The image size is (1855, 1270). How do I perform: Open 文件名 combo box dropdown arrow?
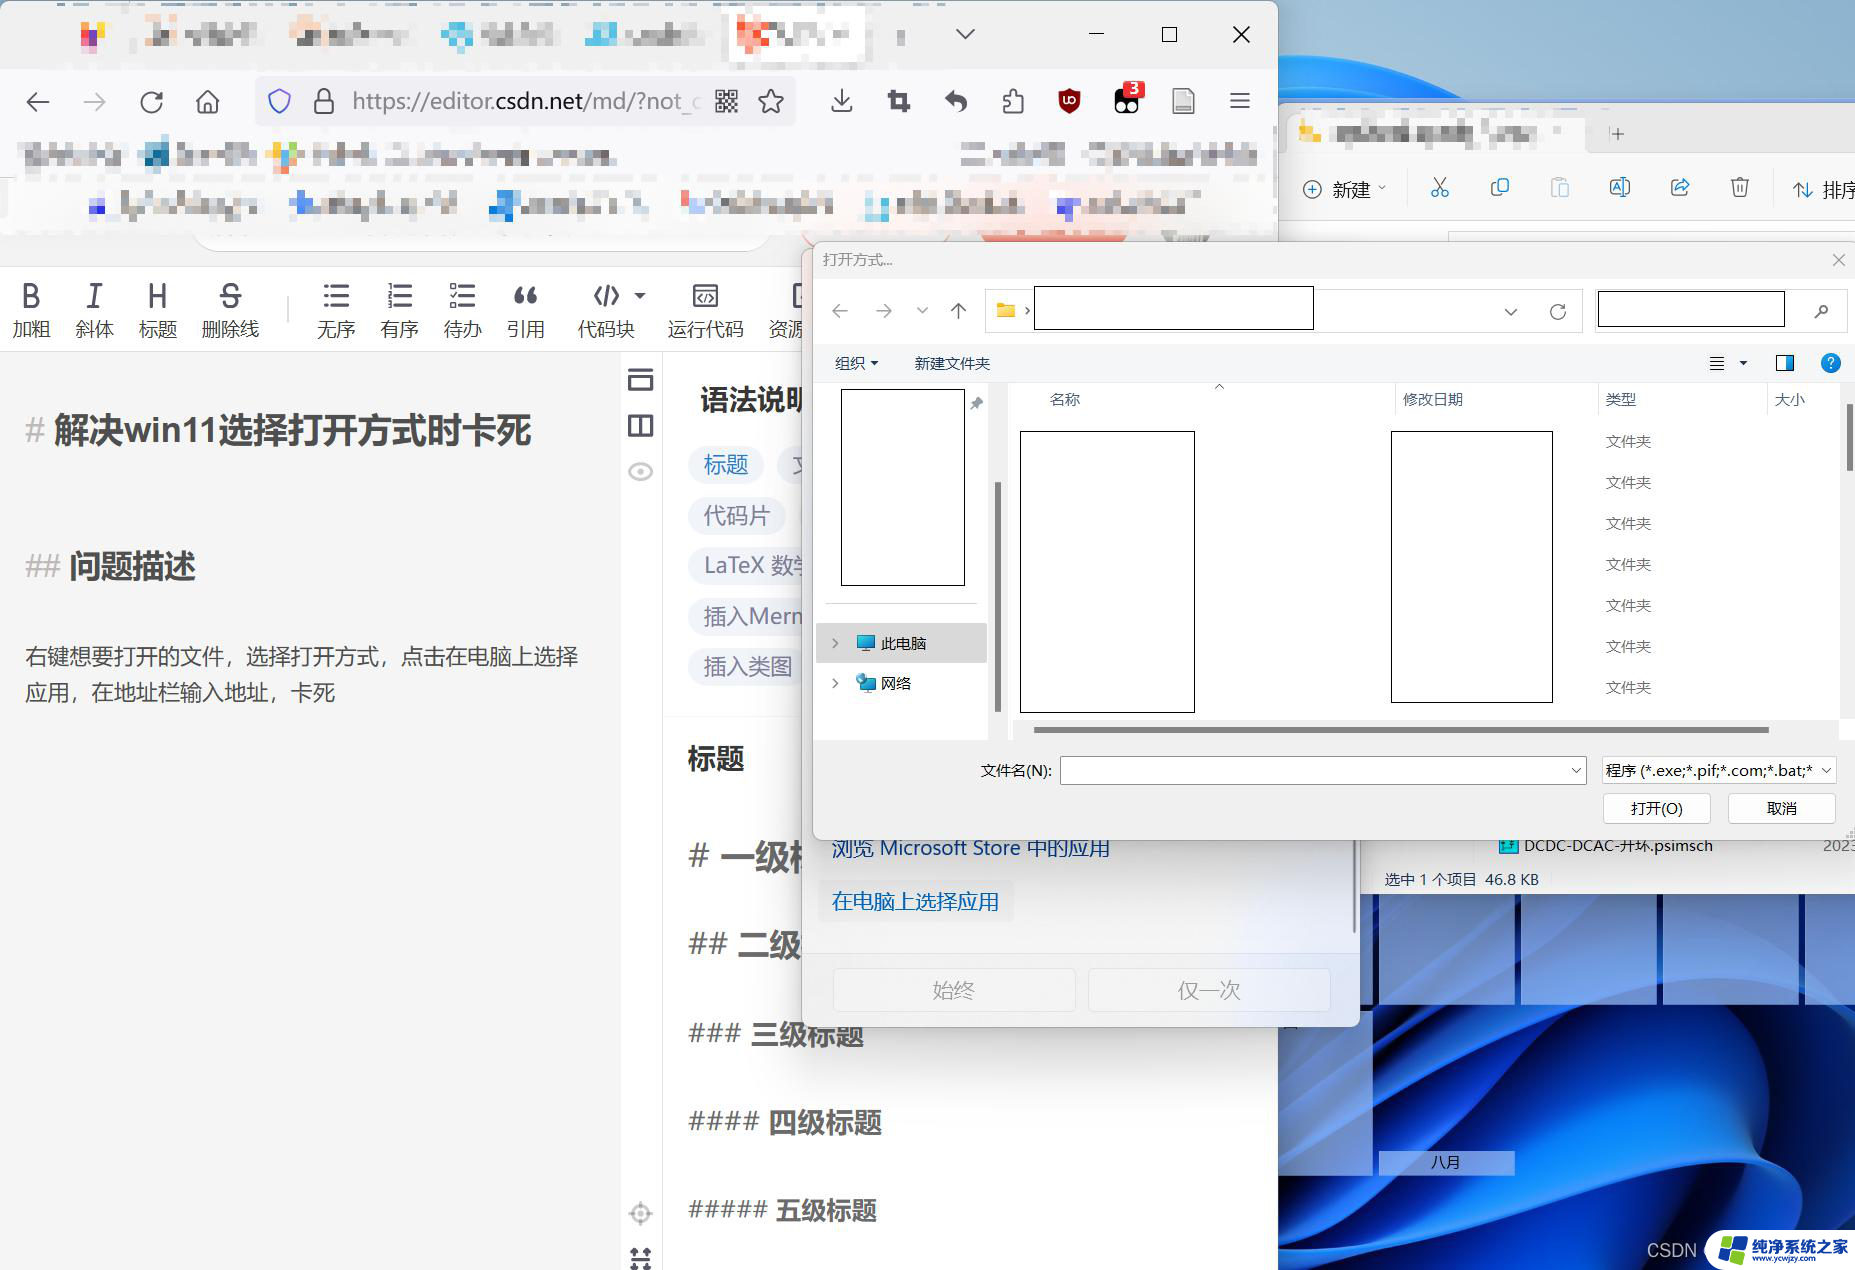1576,770
